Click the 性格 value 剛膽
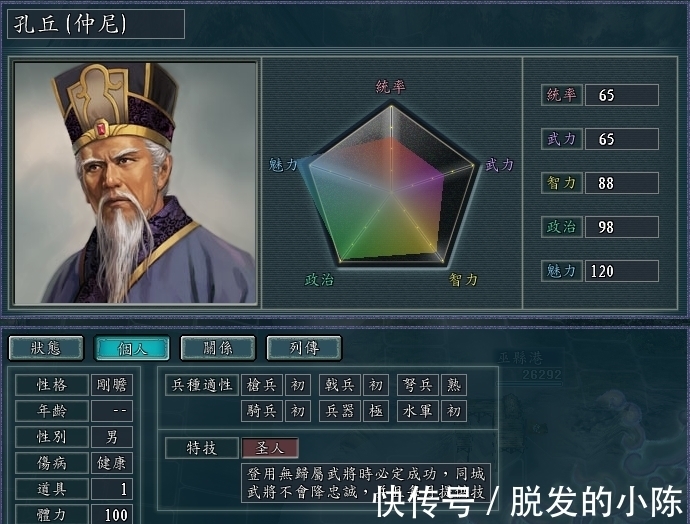The height and width of the screenshot is (524, 690). [112, 385]
